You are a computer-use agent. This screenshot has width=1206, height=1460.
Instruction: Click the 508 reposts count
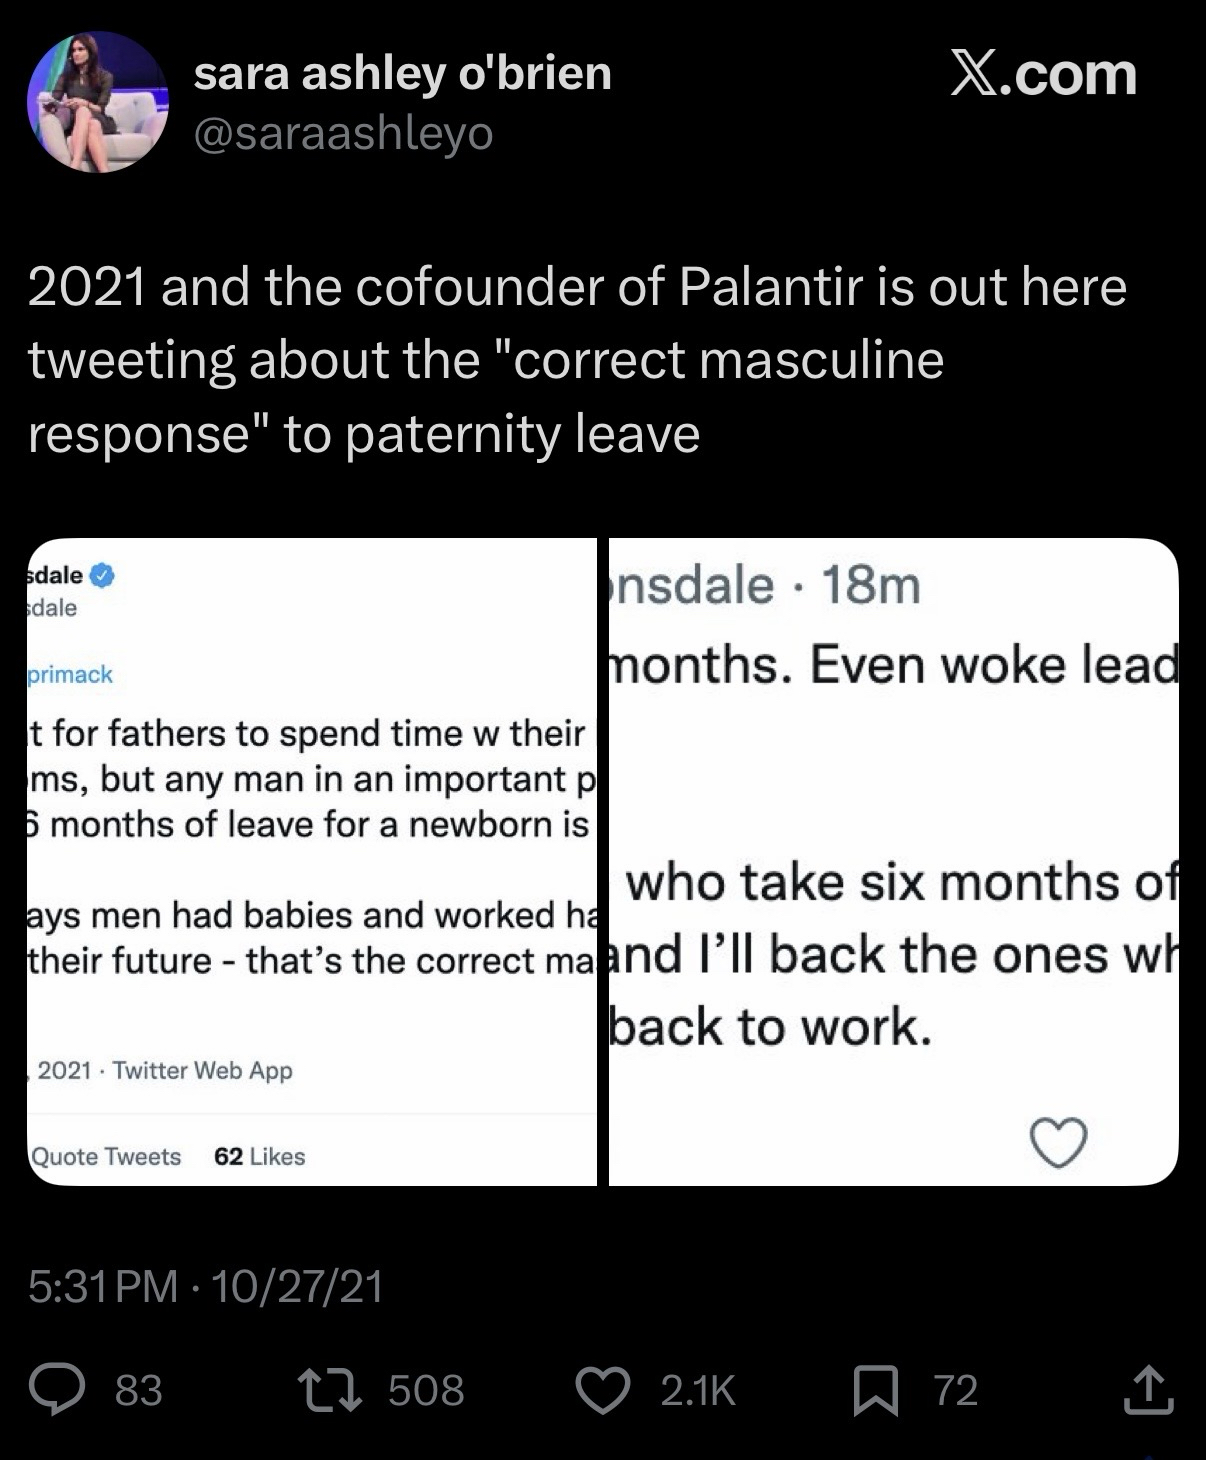[x=426, y=1390]
